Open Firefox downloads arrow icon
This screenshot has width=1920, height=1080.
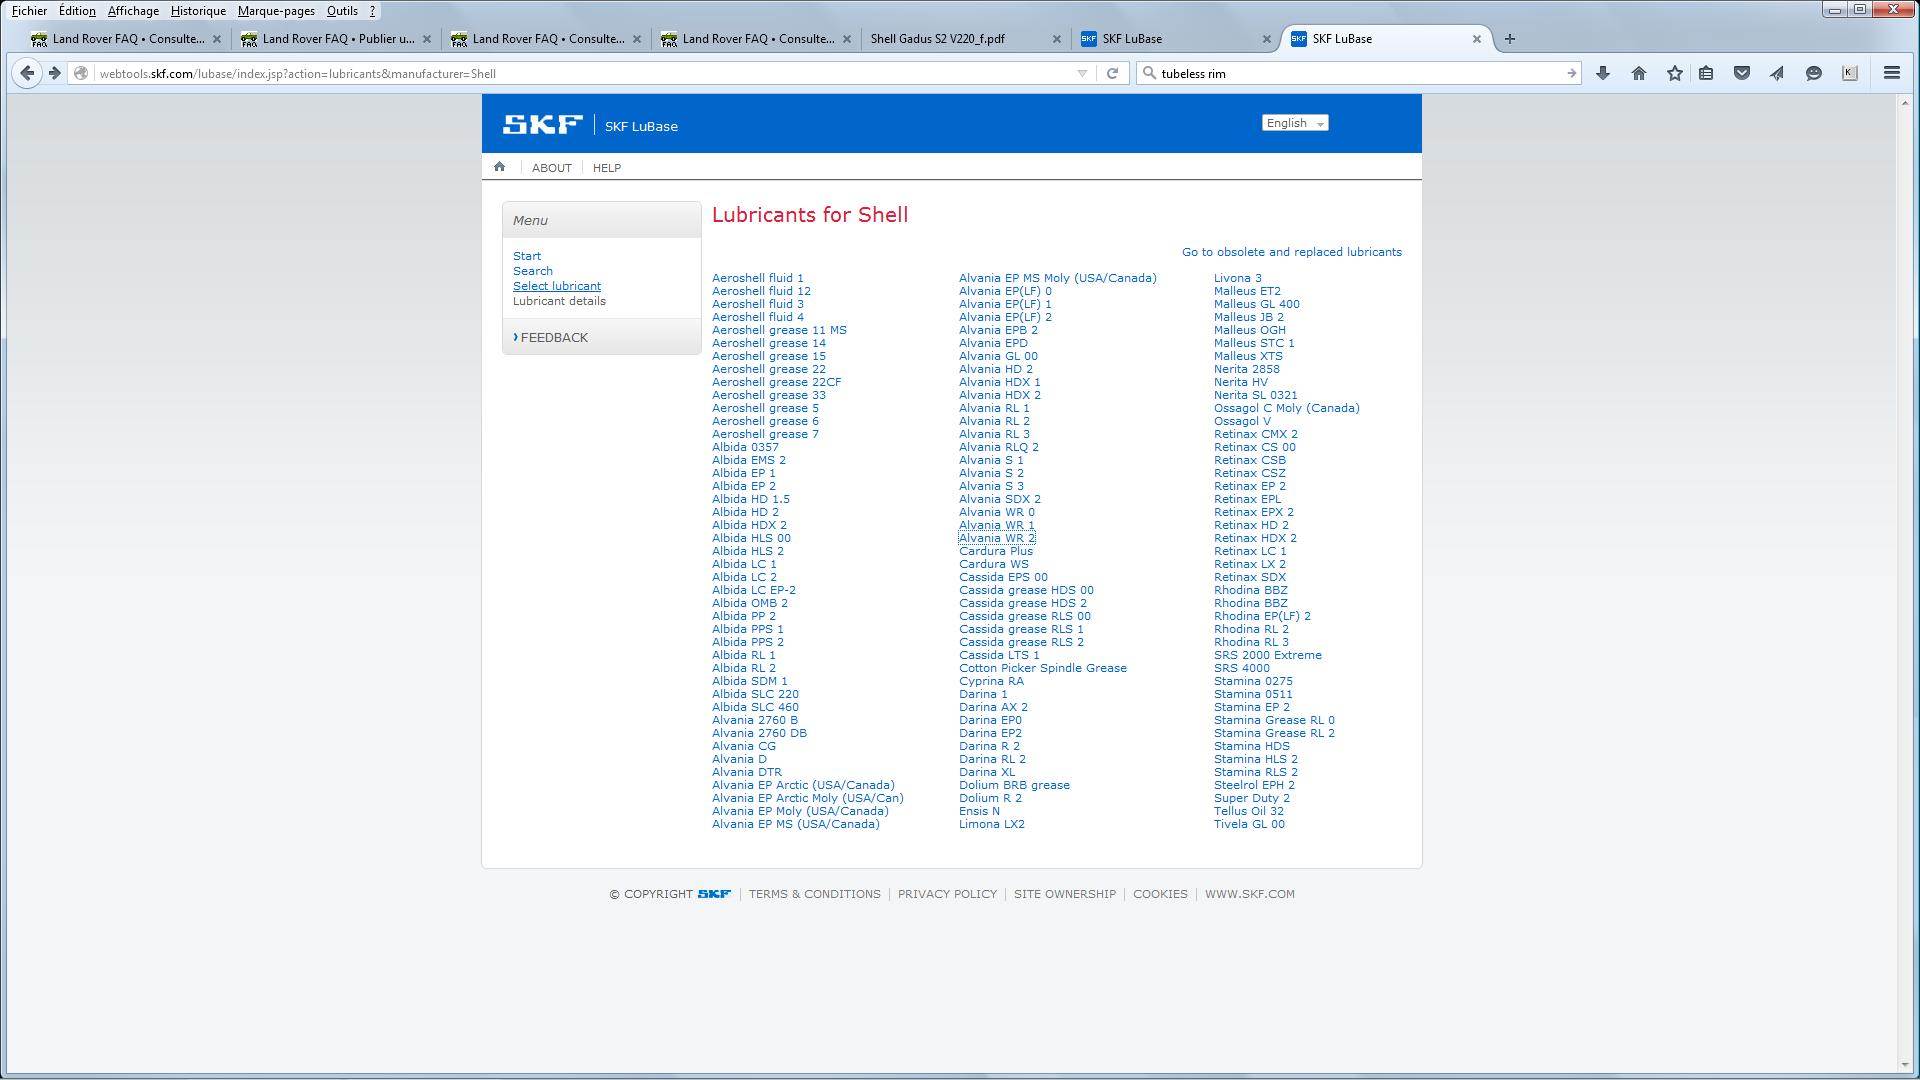point(1602,73)
